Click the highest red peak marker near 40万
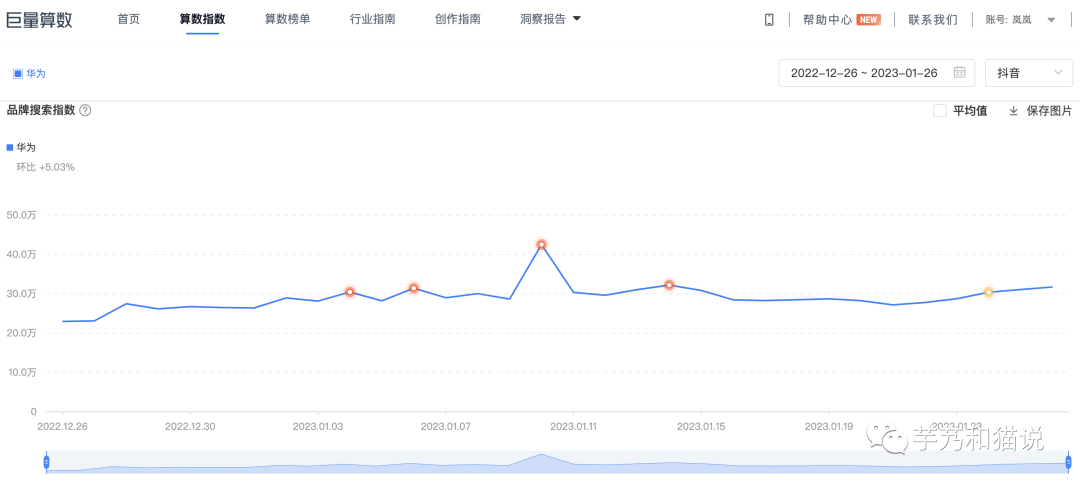Image resolution: width=1080 pixels, height=486 pixels. pos(541,244)
